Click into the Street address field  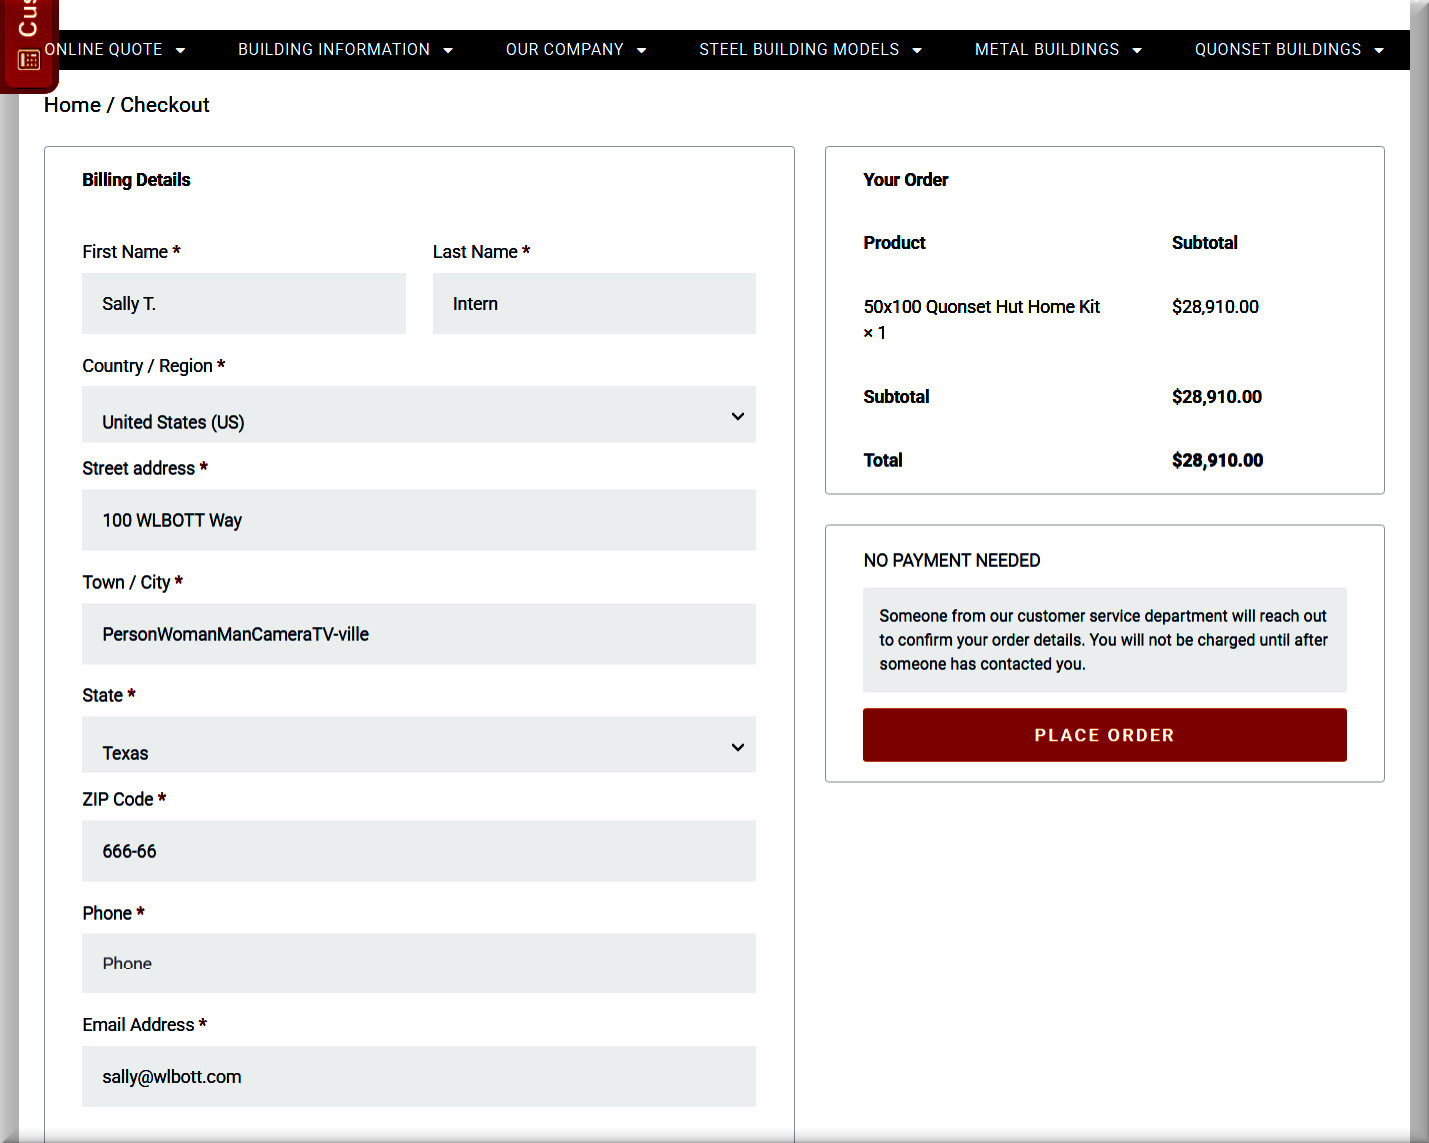pos(418,520)
